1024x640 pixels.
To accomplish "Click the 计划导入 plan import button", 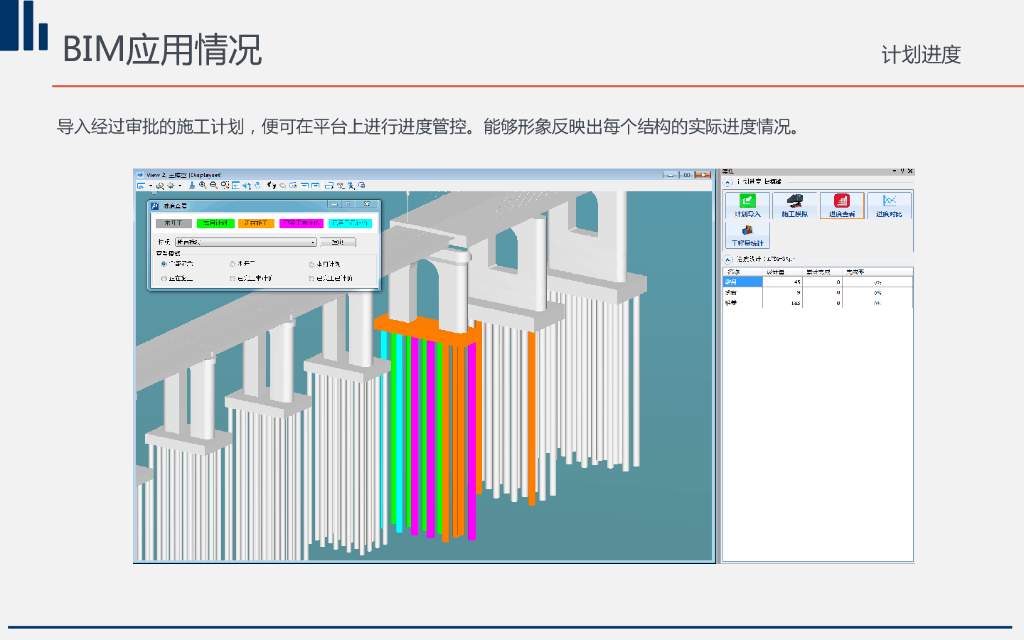I will click(x=747, y=205).
